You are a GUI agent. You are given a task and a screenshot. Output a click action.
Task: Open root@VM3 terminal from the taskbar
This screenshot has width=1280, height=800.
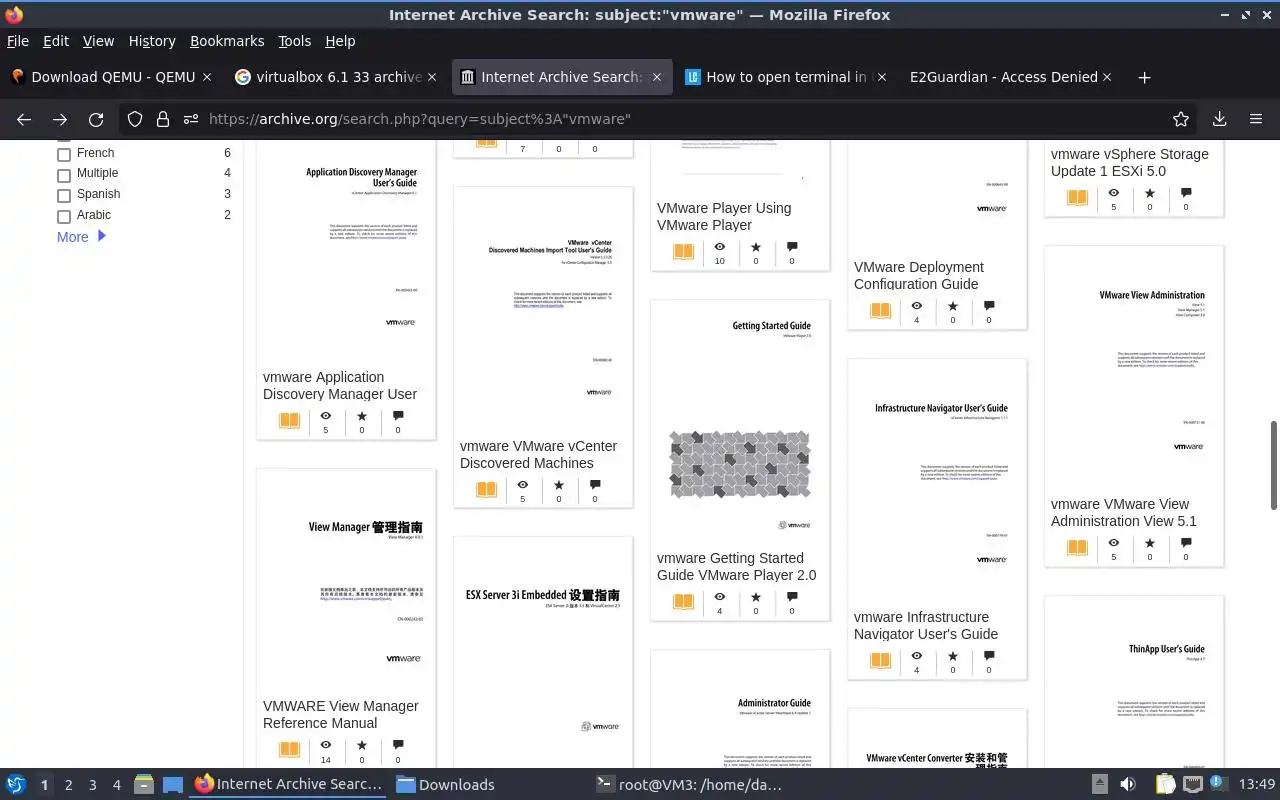point(689,785)
